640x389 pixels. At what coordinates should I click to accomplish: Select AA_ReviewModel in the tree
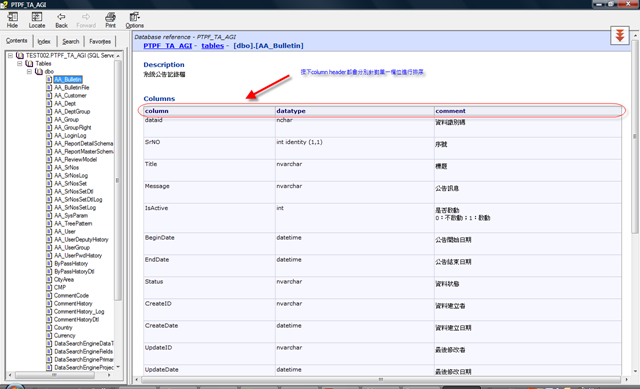[x=76, y=160]
